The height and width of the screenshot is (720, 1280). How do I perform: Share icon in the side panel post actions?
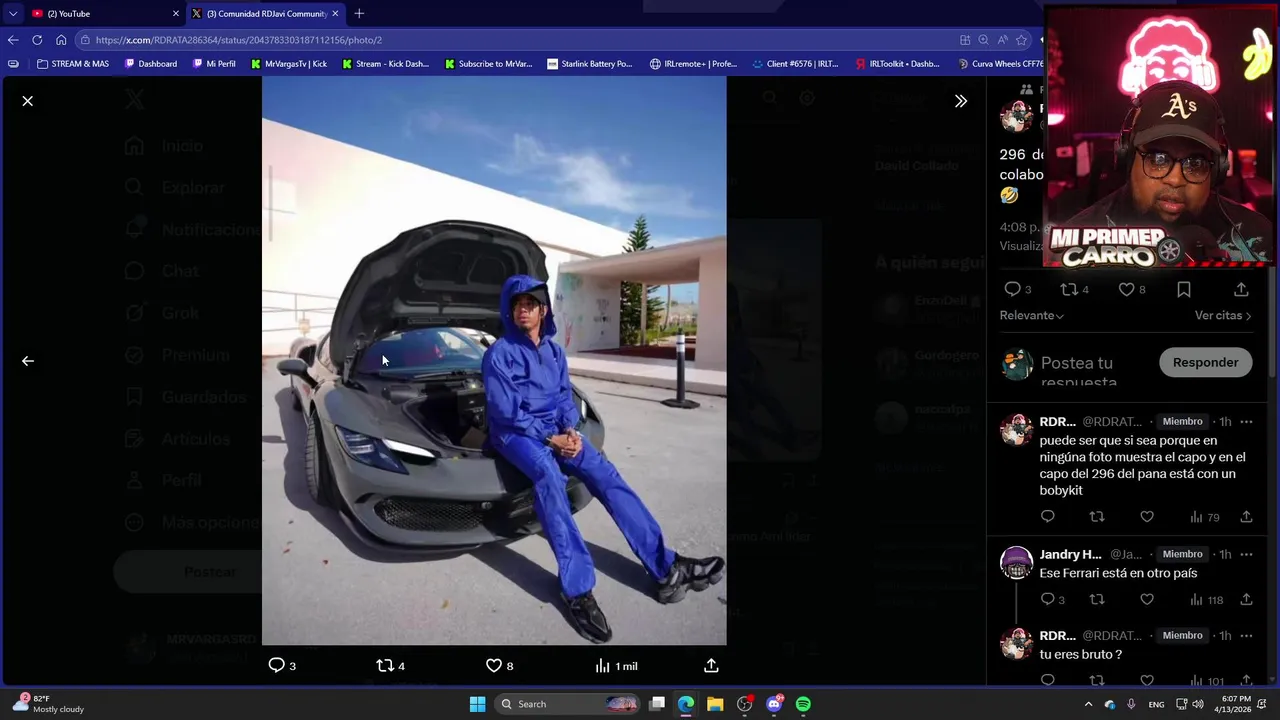(1241, 289)
